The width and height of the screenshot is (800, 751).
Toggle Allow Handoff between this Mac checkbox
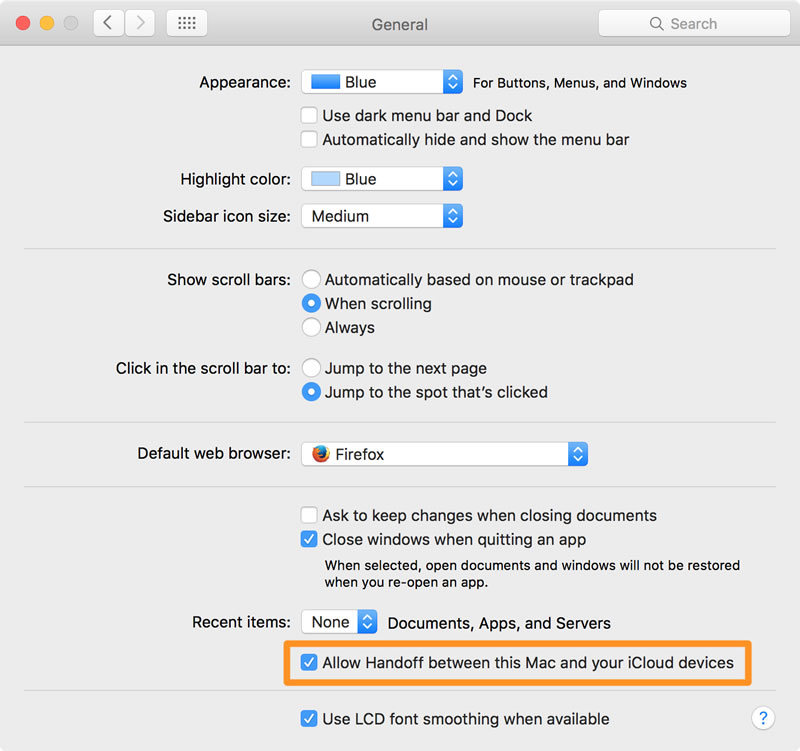(309, 662)
